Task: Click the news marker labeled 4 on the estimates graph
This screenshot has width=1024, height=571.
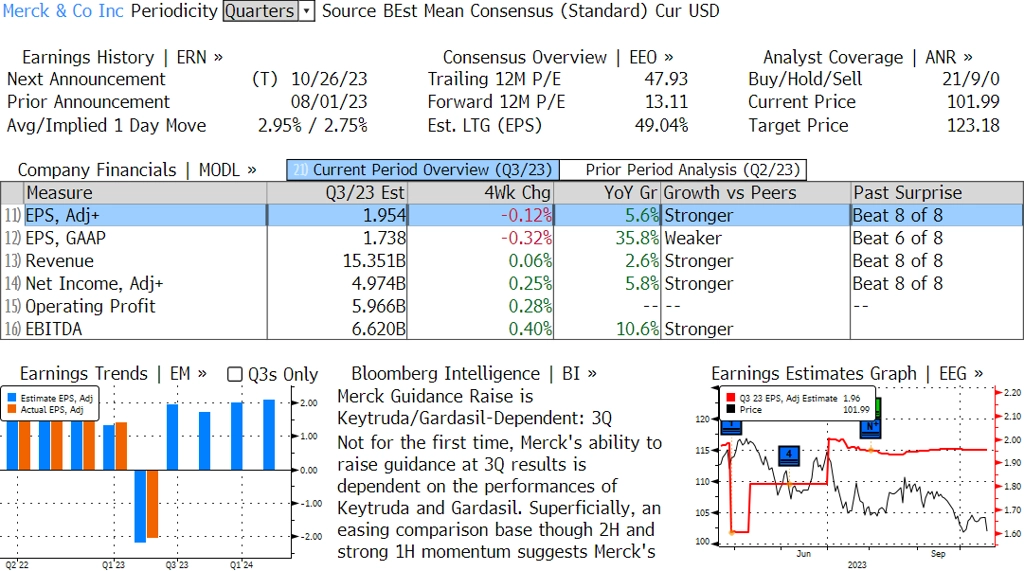Action: 788,454
